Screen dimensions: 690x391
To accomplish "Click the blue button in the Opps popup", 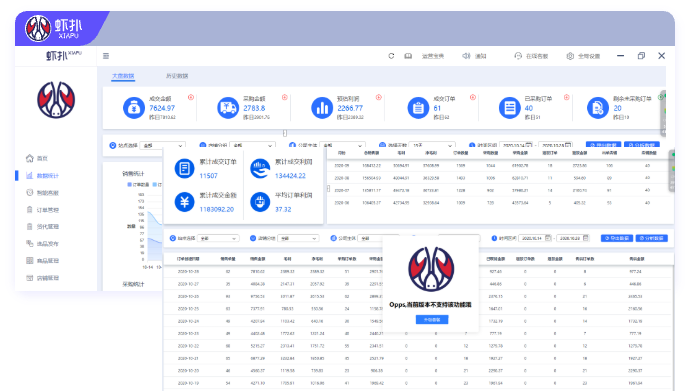I will click(432, 320).
